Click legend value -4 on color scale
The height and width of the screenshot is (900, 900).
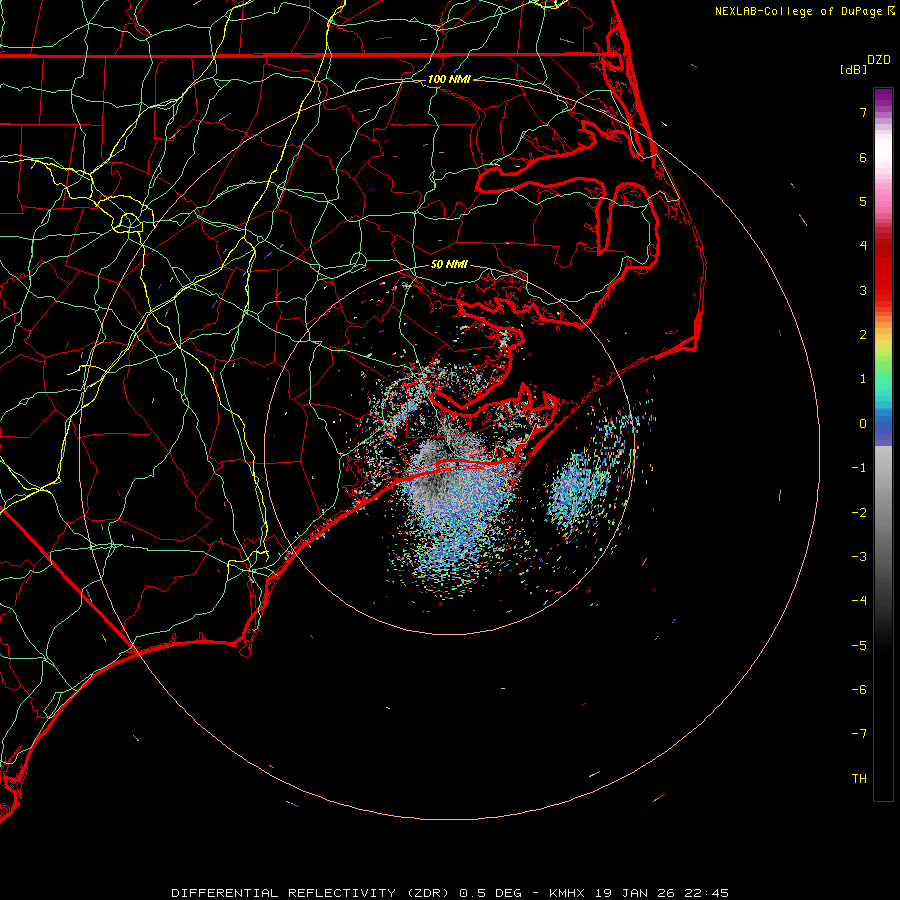[x=859, y=600]
